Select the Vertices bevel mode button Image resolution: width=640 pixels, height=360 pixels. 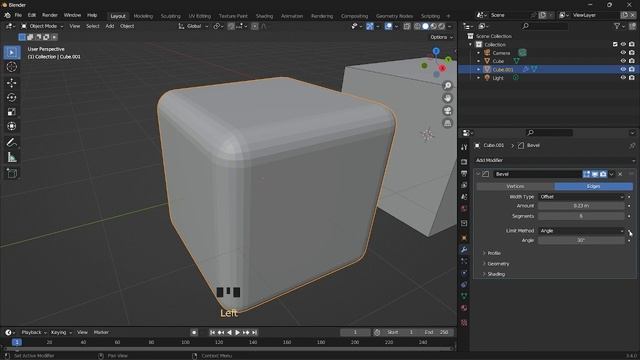click(515, 186)
